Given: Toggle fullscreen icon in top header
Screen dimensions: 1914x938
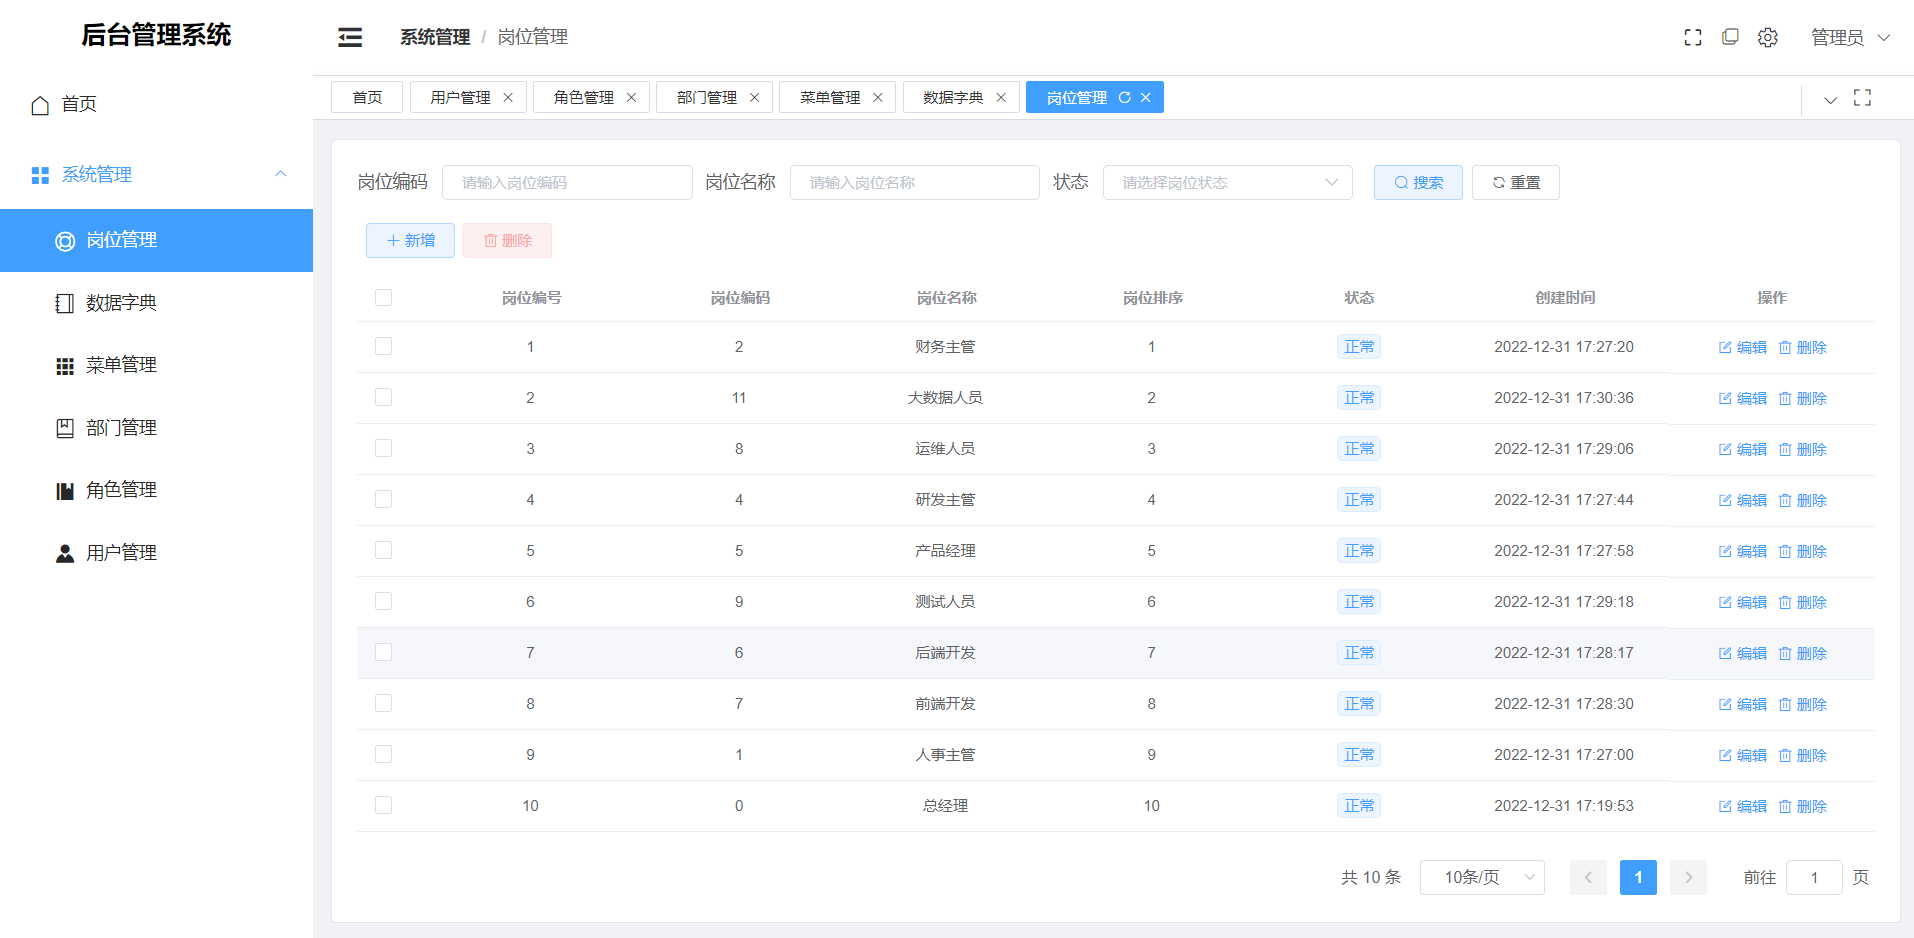Looking at the screenshot, I should 1693,37.
